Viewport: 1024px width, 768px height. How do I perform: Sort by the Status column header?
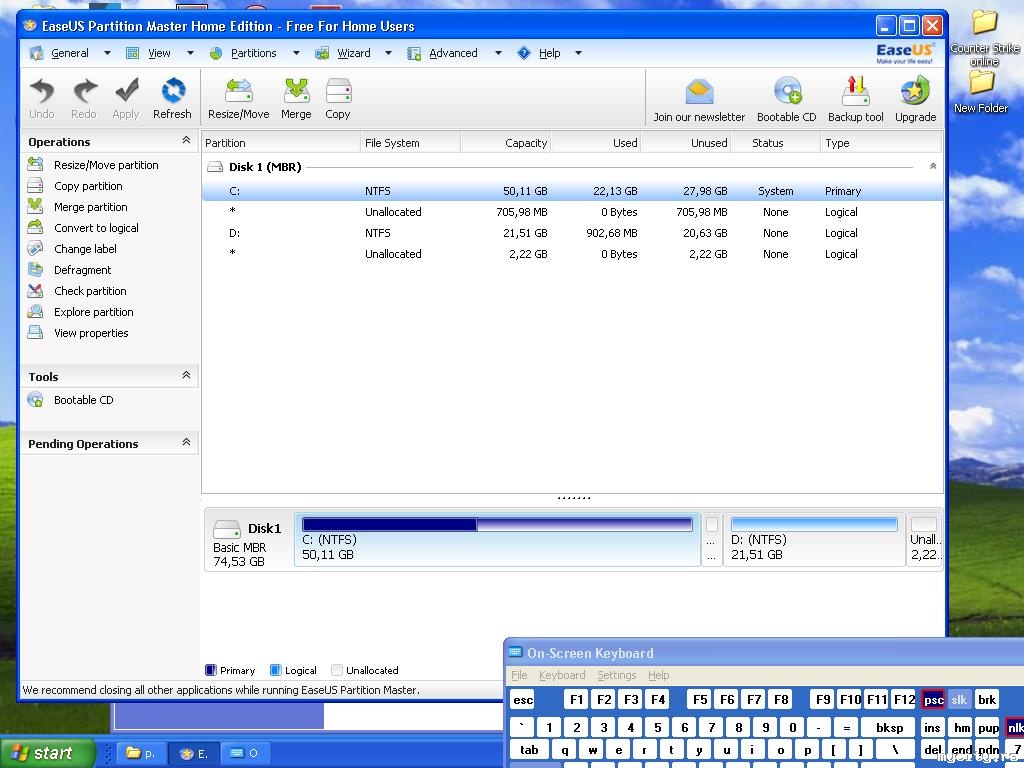775,143
